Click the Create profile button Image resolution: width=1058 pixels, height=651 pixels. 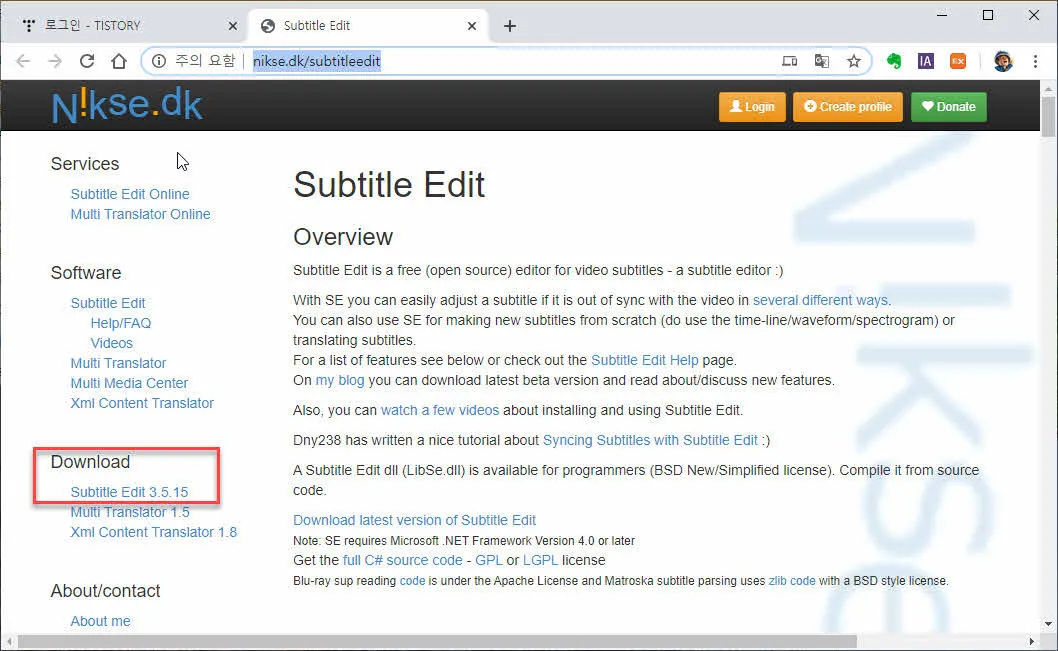tap(847, 107)
